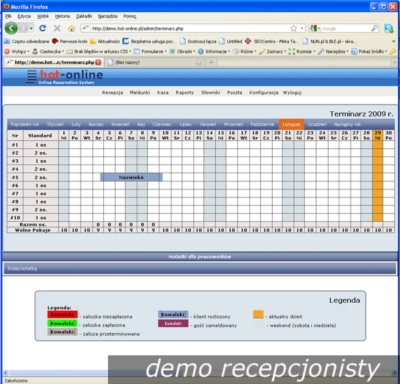Reload the page with the refresh icon
400x384 pixels.
pyautogui.click(x=42, y=28)
